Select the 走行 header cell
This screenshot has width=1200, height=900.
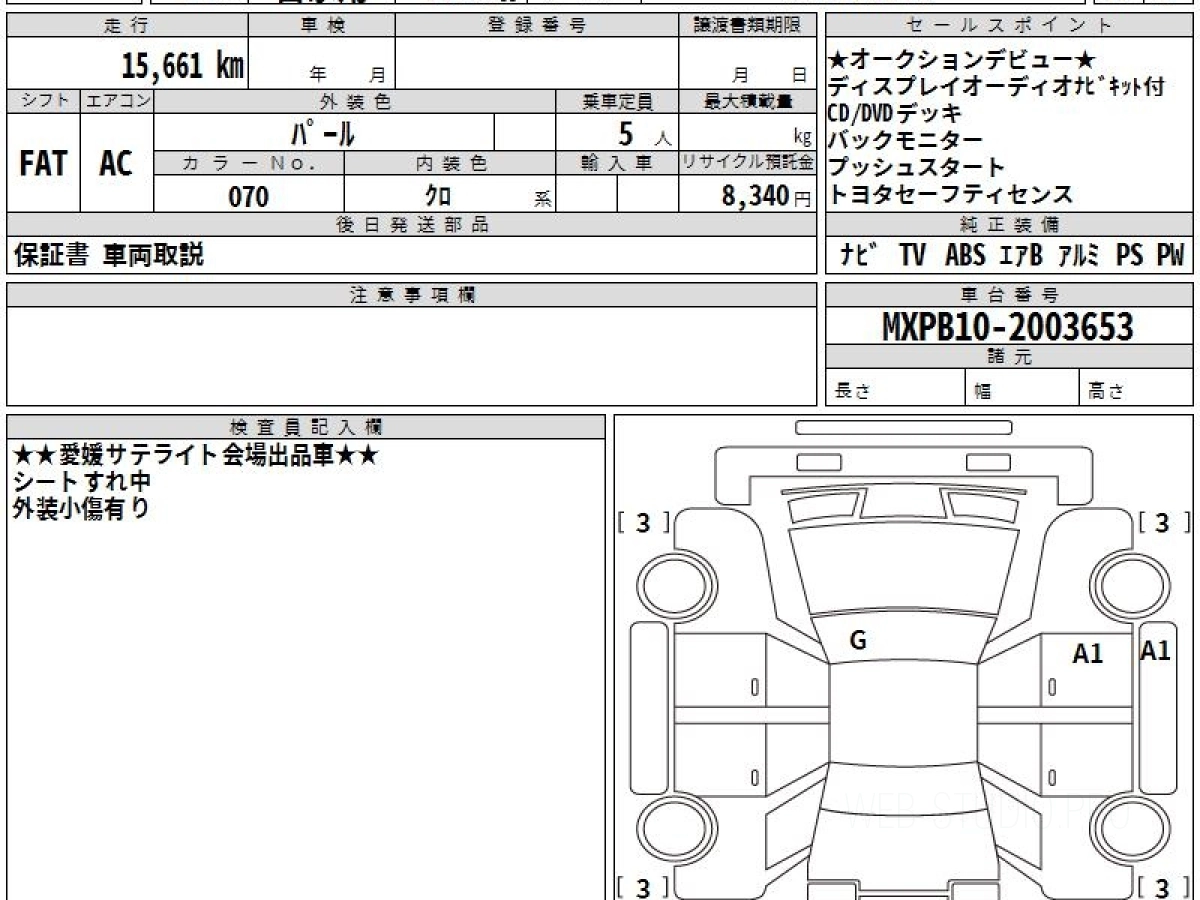click(126, 26)
